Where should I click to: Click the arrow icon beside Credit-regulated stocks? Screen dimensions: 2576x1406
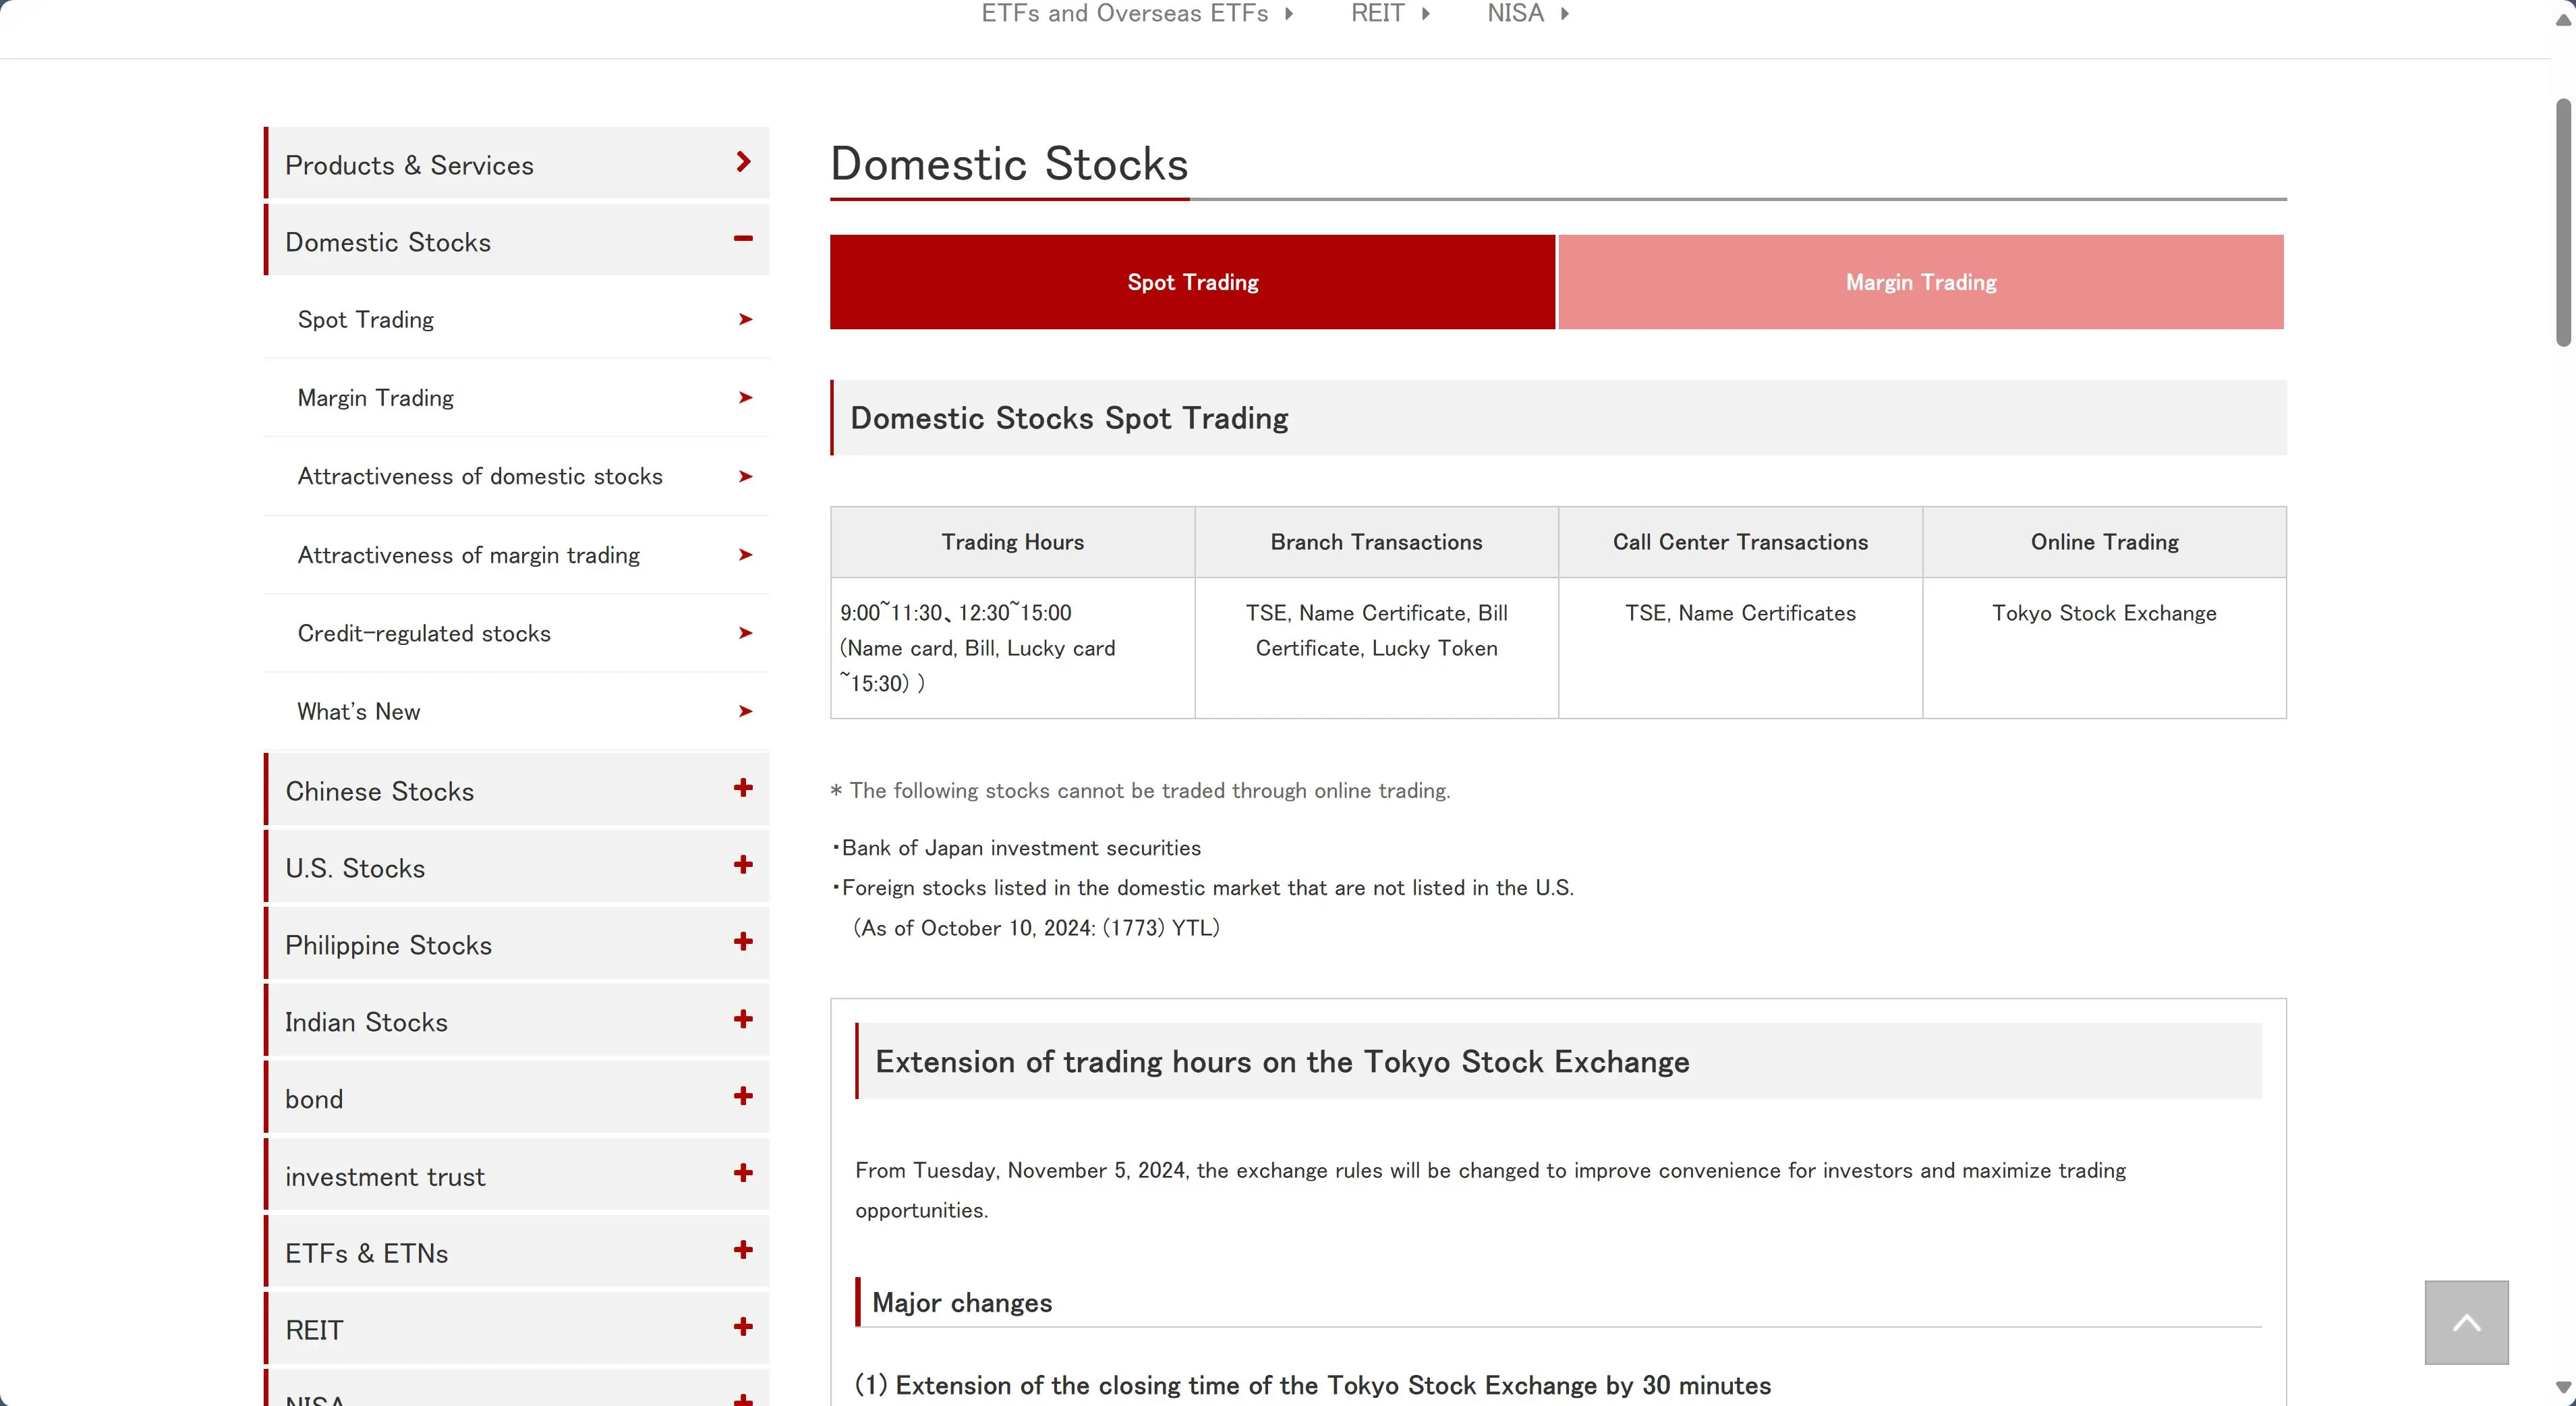click(745, 633)
